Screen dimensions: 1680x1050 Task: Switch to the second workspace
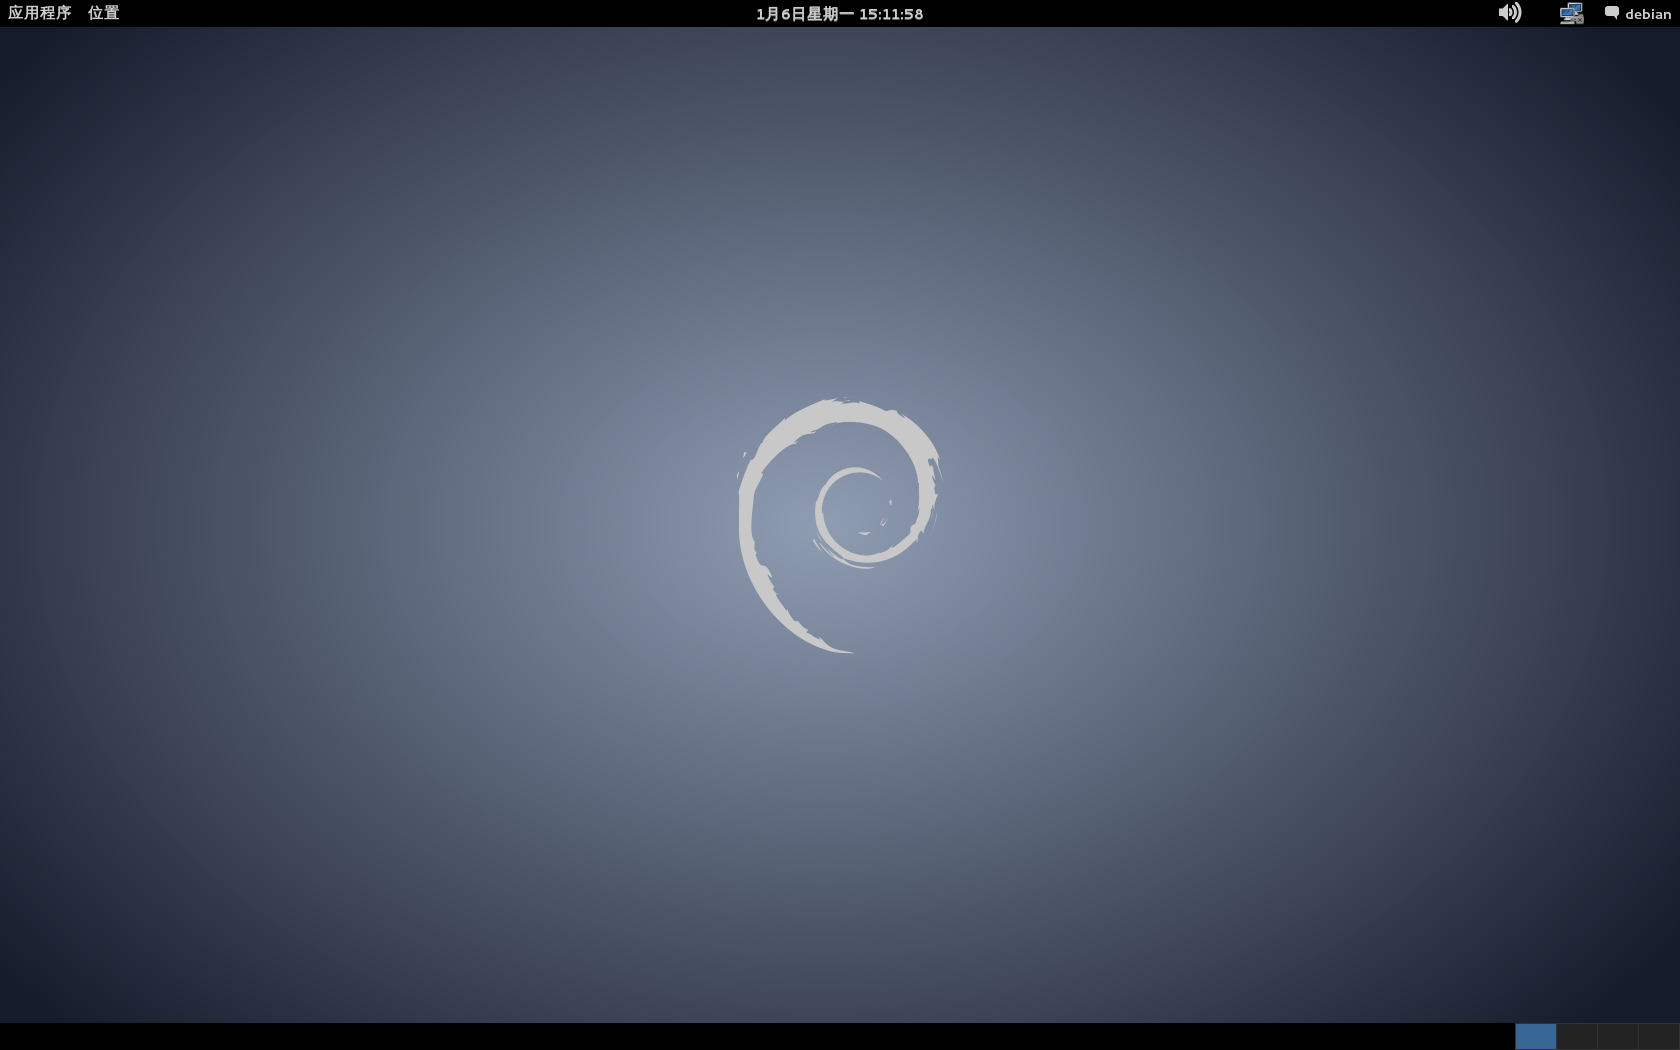coord(1576,1036)
